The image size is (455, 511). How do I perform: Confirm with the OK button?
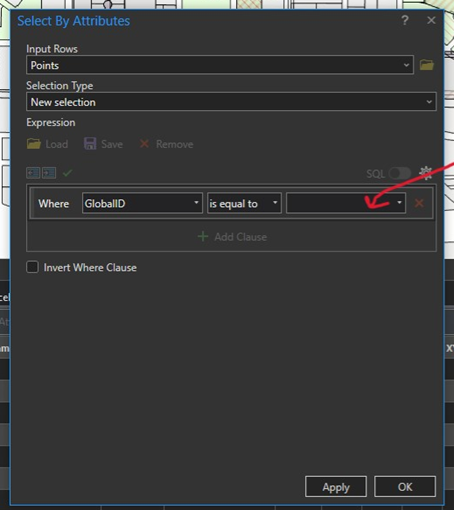click(x=405, y=487)
